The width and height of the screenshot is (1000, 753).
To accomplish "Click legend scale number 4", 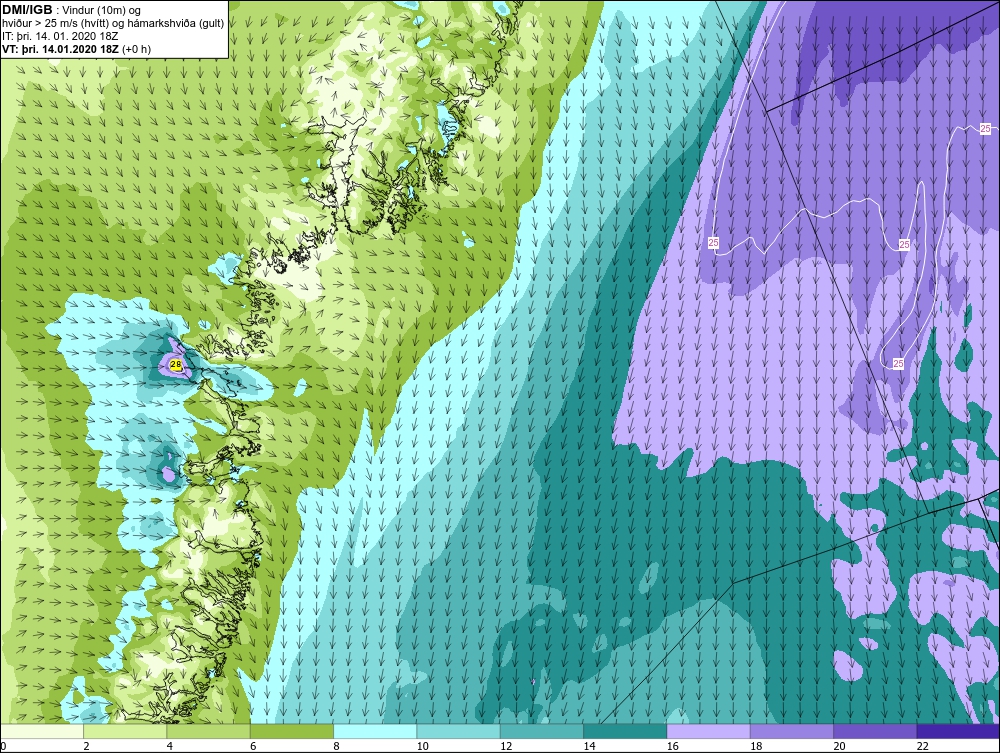I will [x=170, y=746].
